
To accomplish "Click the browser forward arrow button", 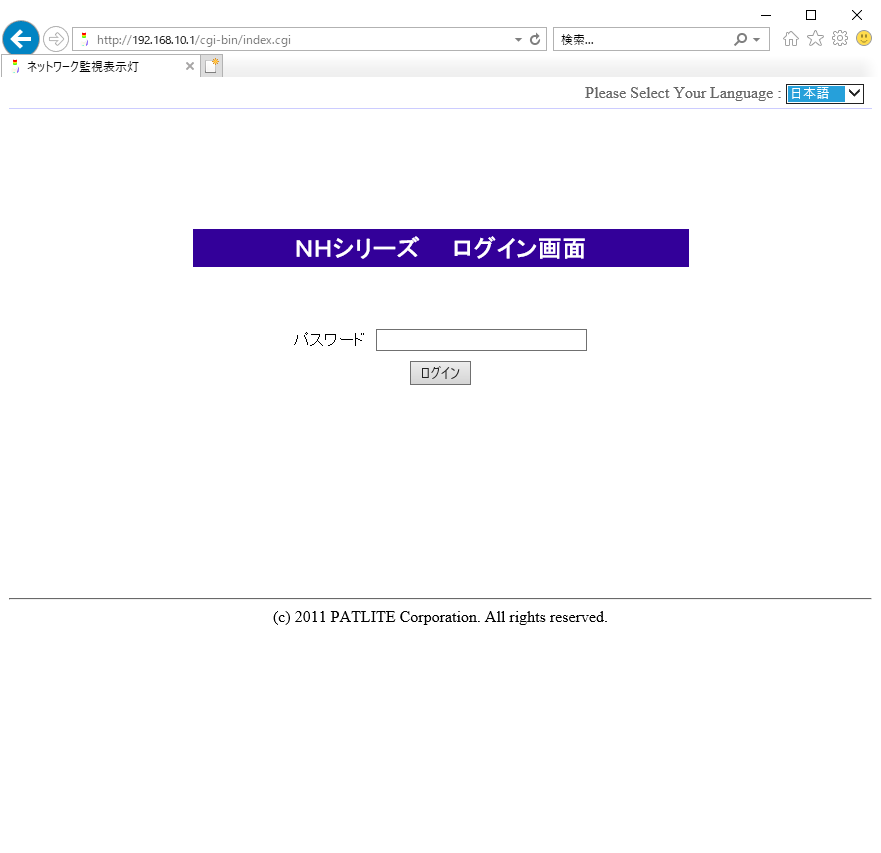I will [x=56, y=39].
